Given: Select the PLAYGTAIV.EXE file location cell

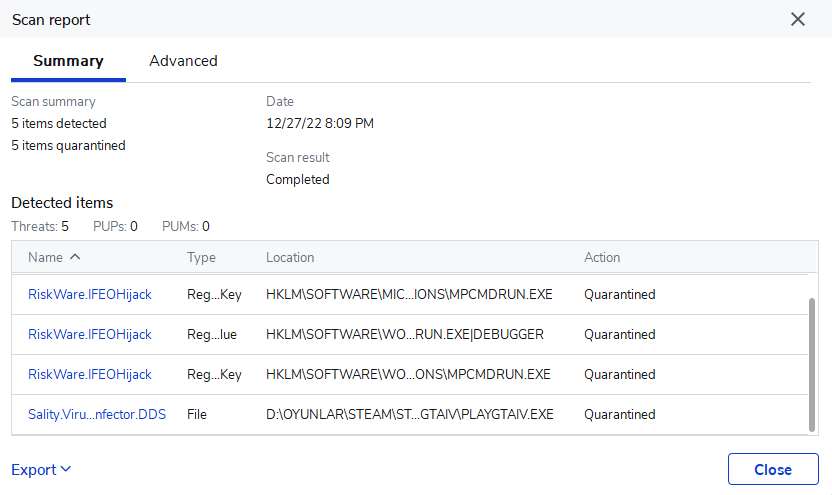Looking at the screenshot, I should tap(409, 414).
